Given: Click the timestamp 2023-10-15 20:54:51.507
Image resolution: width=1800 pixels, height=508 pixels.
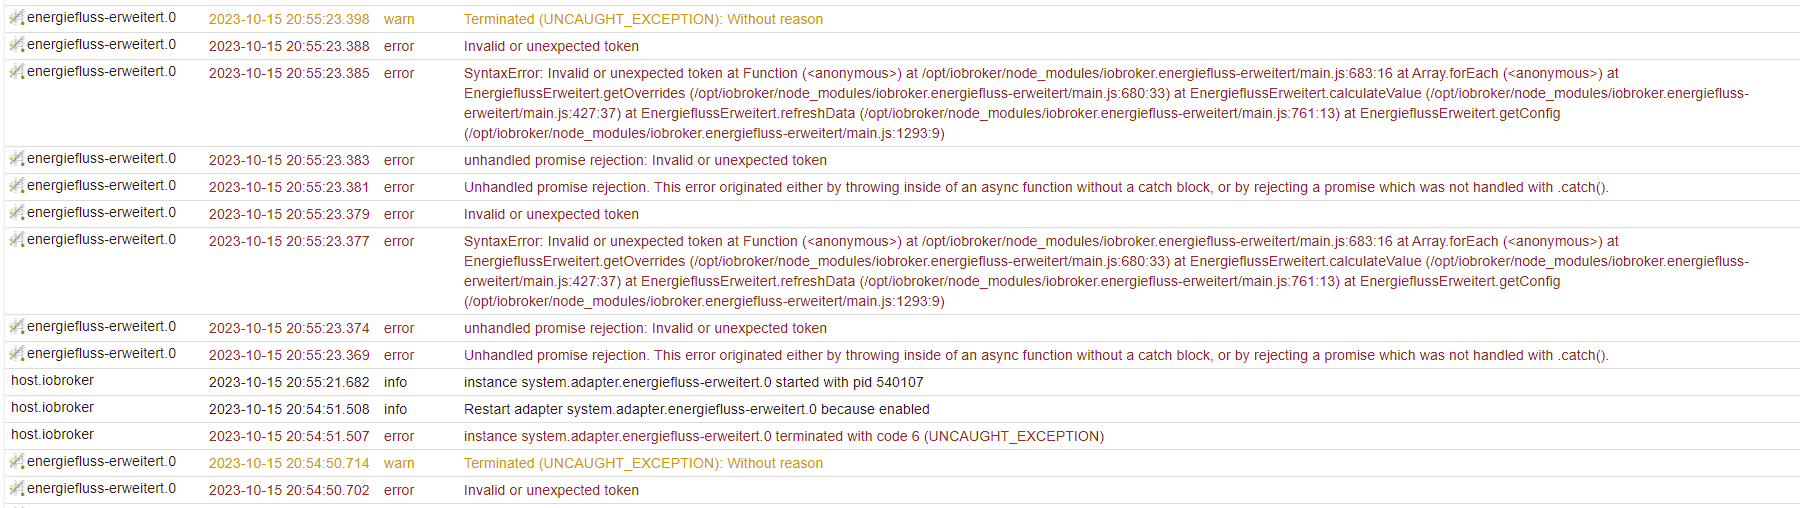Looking at the screenshot, I should tap(288, 436).
